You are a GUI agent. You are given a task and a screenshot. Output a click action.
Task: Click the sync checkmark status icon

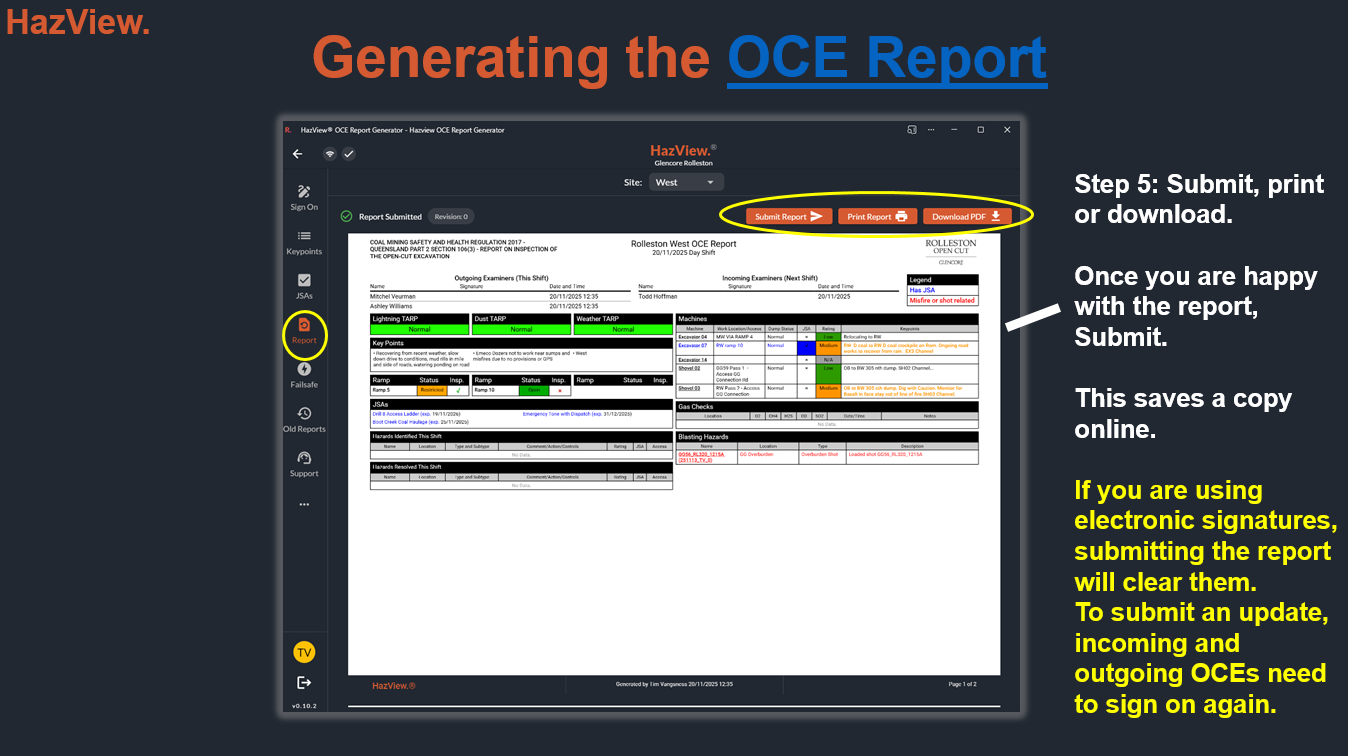pyautogui.click(x=349, y=154)
